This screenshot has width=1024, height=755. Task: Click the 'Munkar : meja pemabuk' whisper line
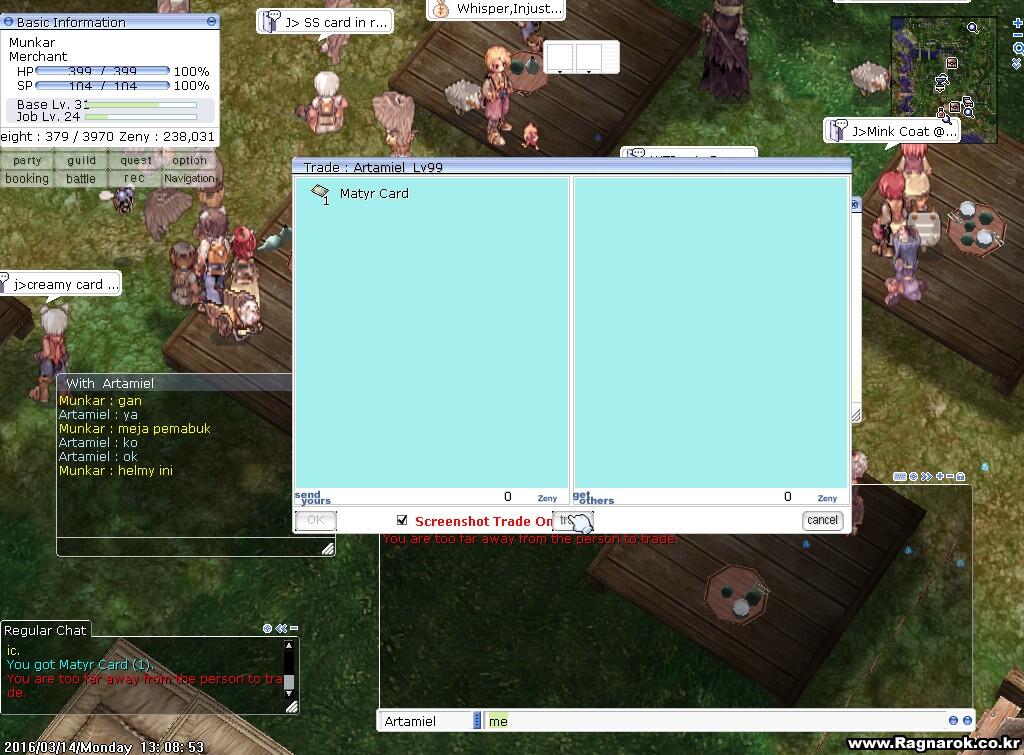135,428
